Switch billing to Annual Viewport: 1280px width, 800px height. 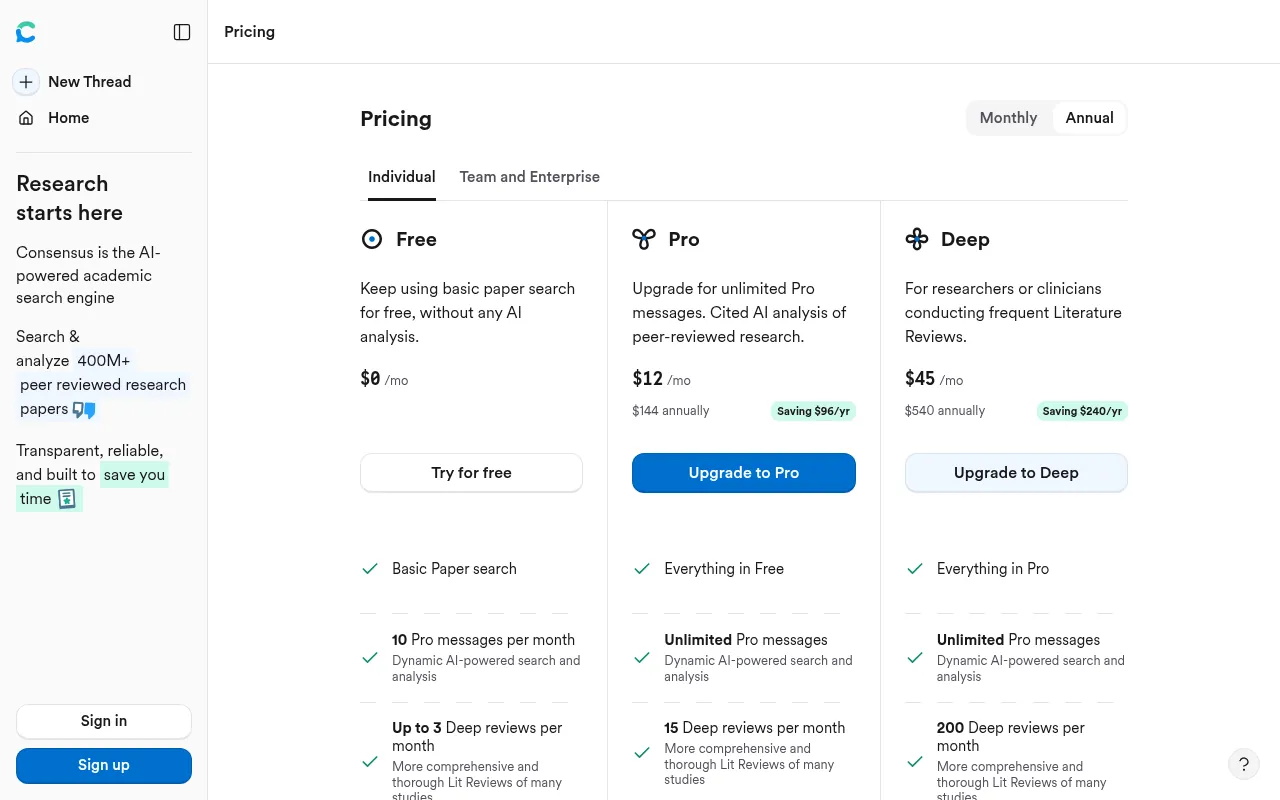pos(1089,118)
